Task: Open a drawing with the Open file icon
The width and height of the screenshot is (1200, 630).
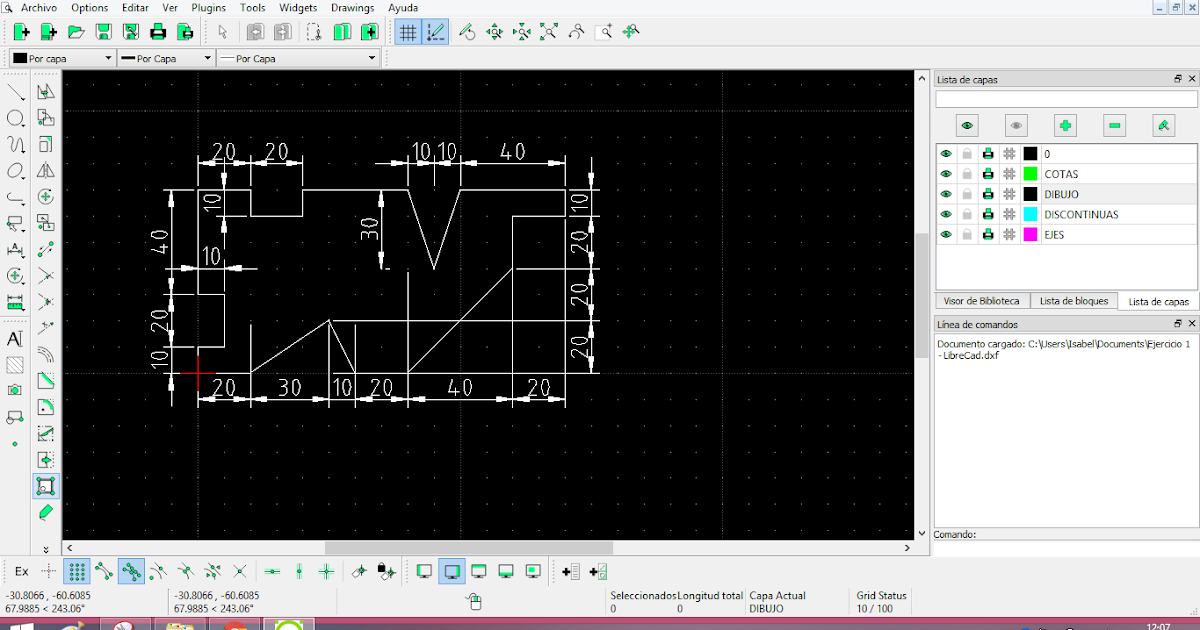Action: click(75, 31)
